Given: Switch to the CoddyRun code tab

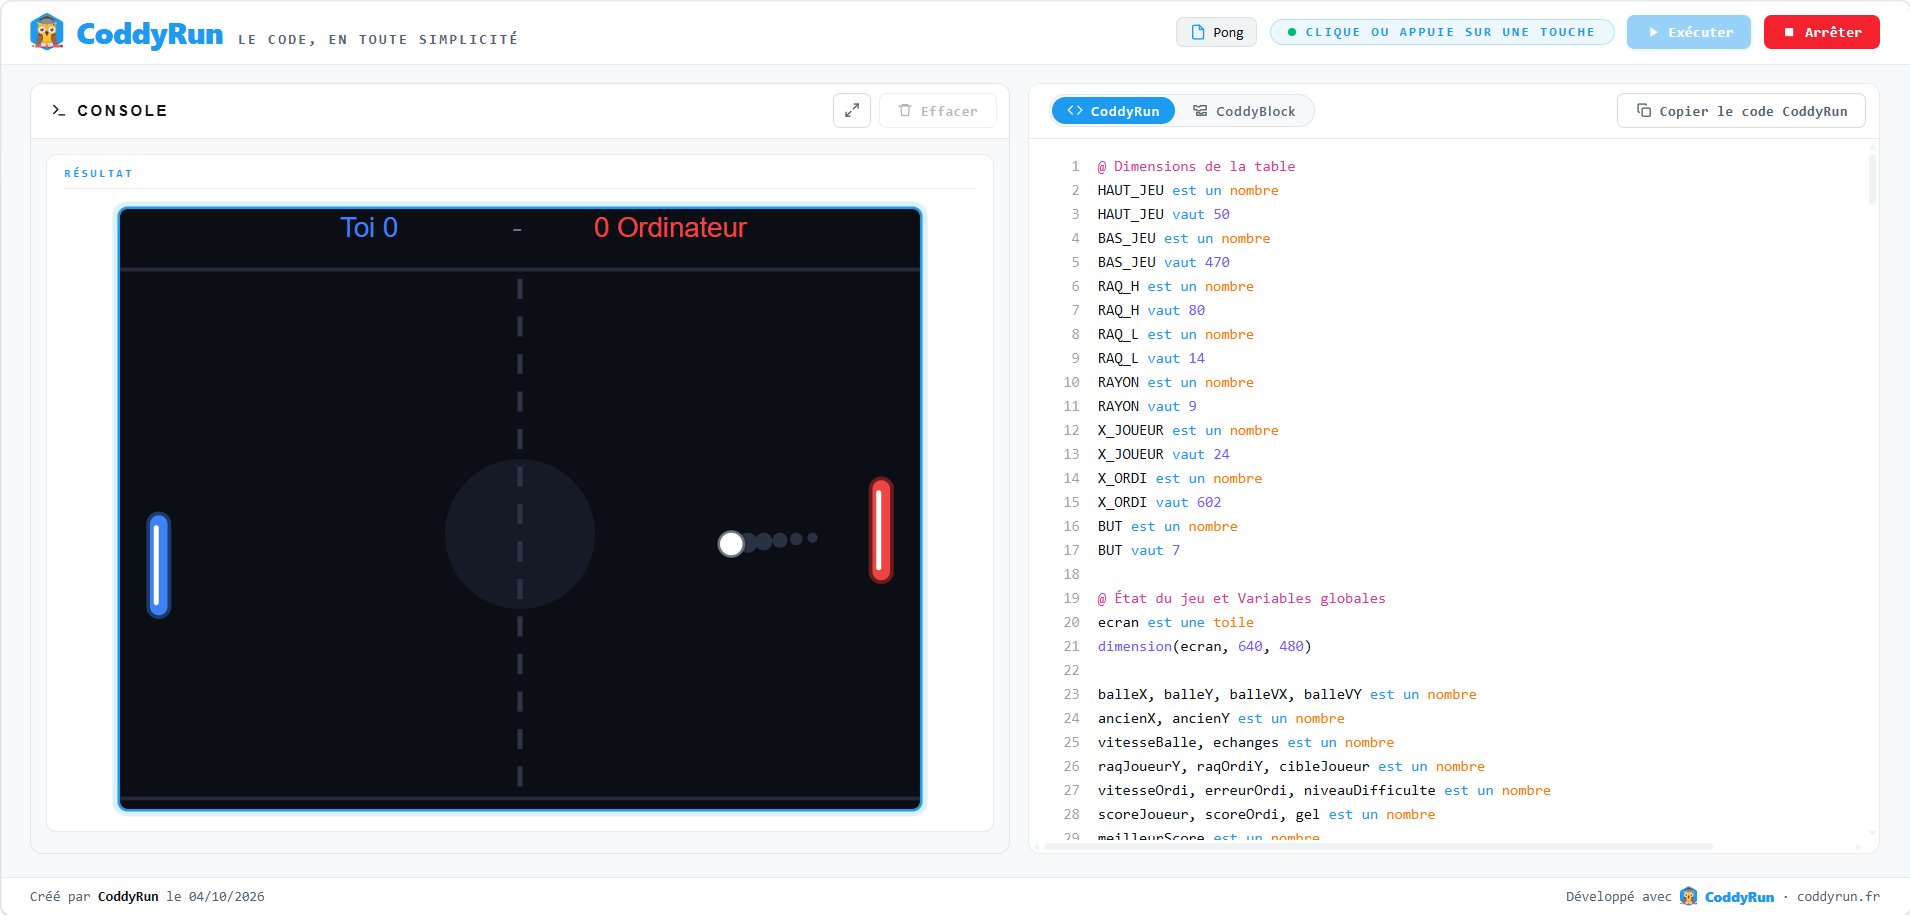Looking at the screenshot, I should click(x=1113, y=111).
